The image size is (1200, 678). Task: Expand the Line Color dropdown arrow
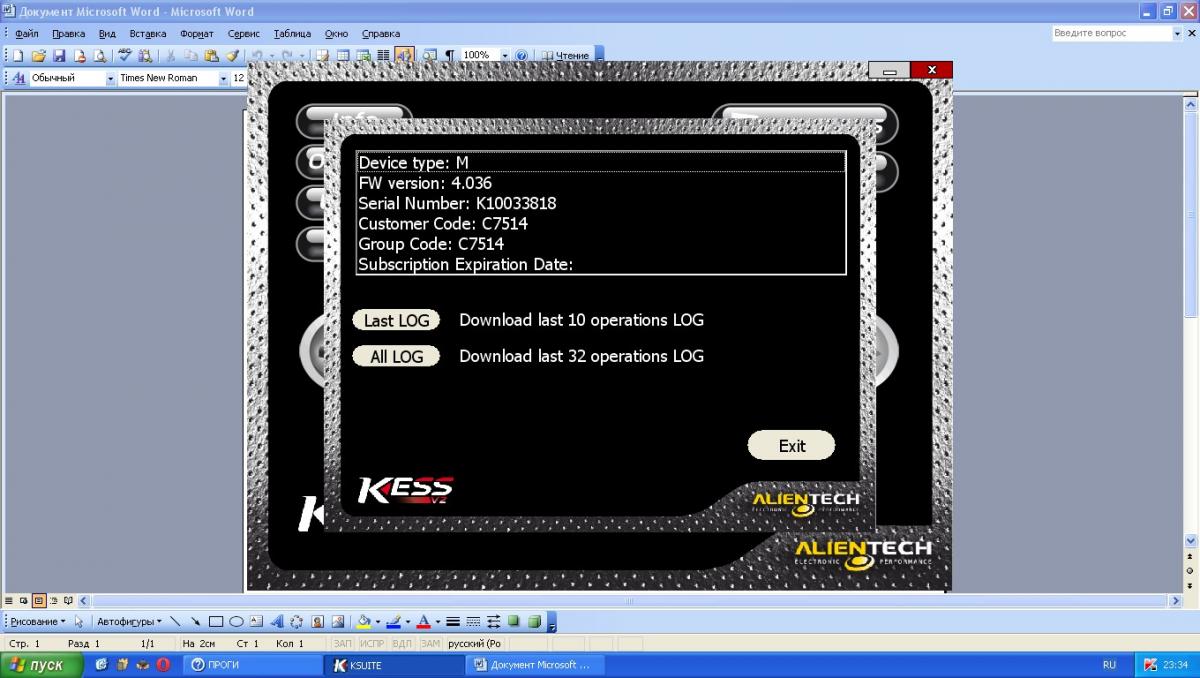tap(408, 622)
